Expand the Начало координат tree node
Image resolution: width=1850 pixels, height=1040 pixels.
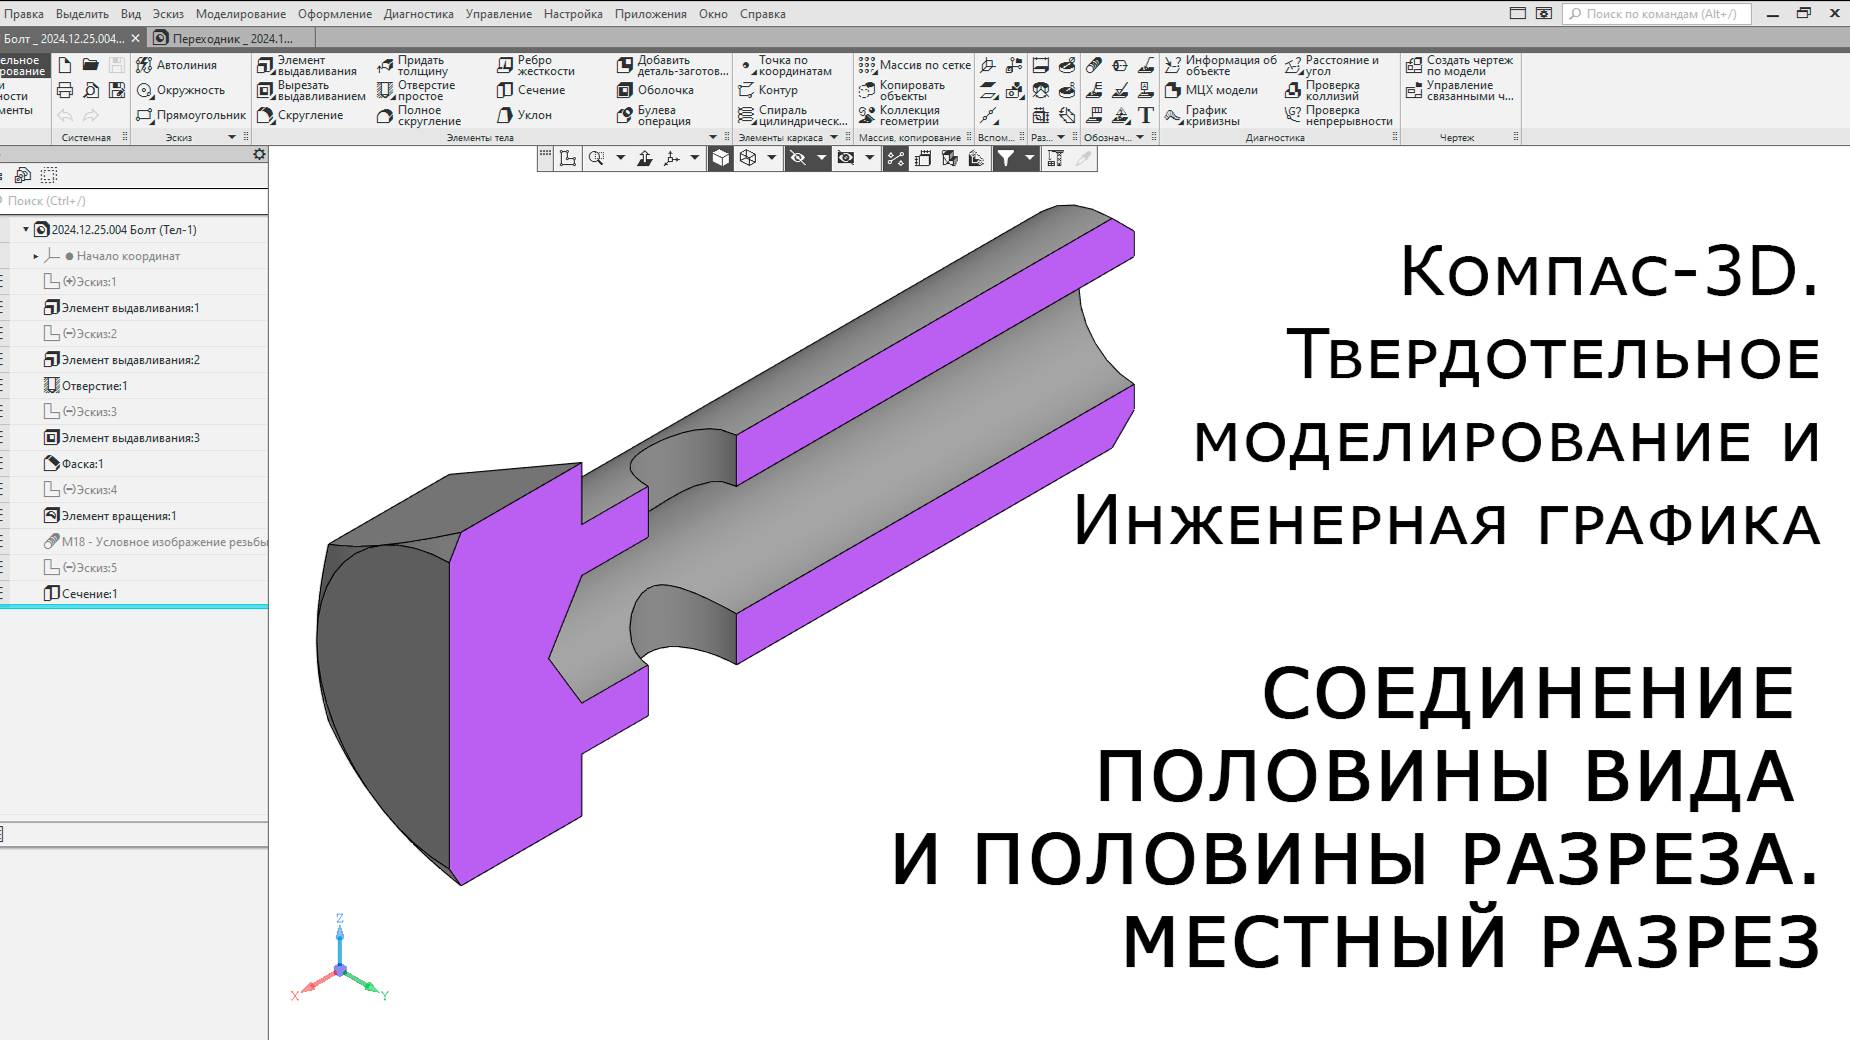[x=38, y=256]
